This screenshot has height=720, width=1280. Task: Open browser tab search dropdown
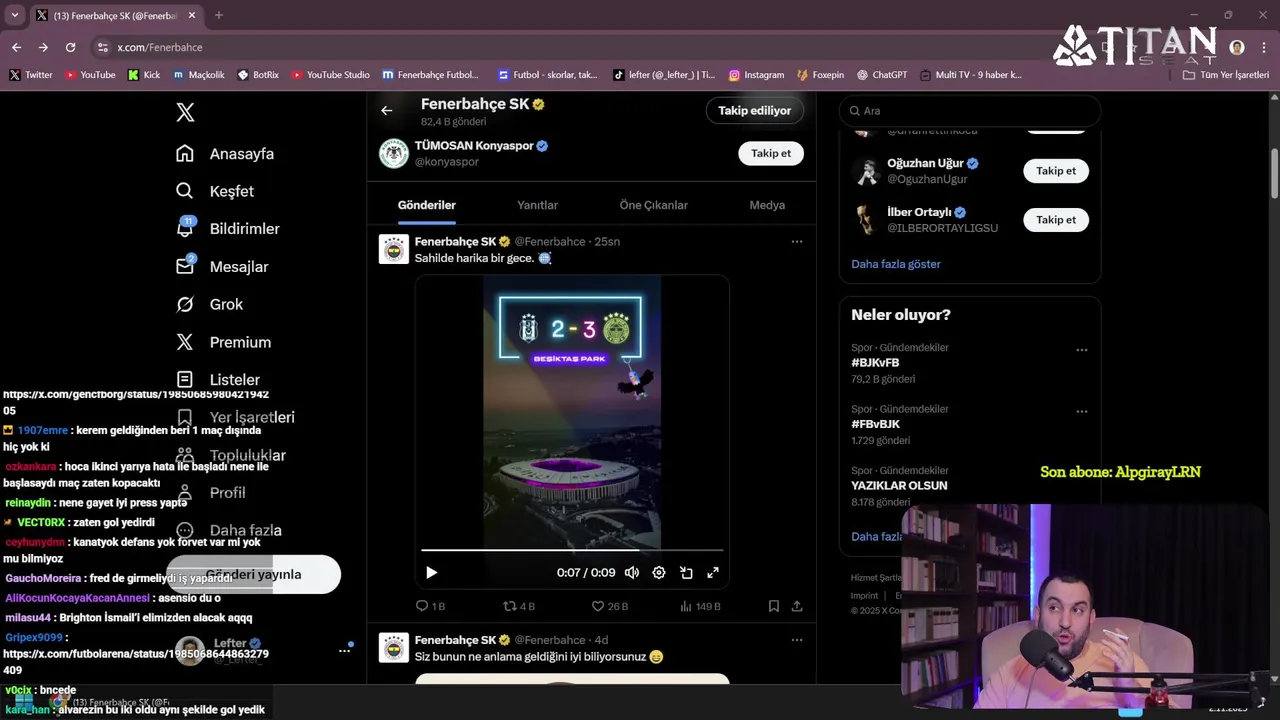[x=14, y=15]
